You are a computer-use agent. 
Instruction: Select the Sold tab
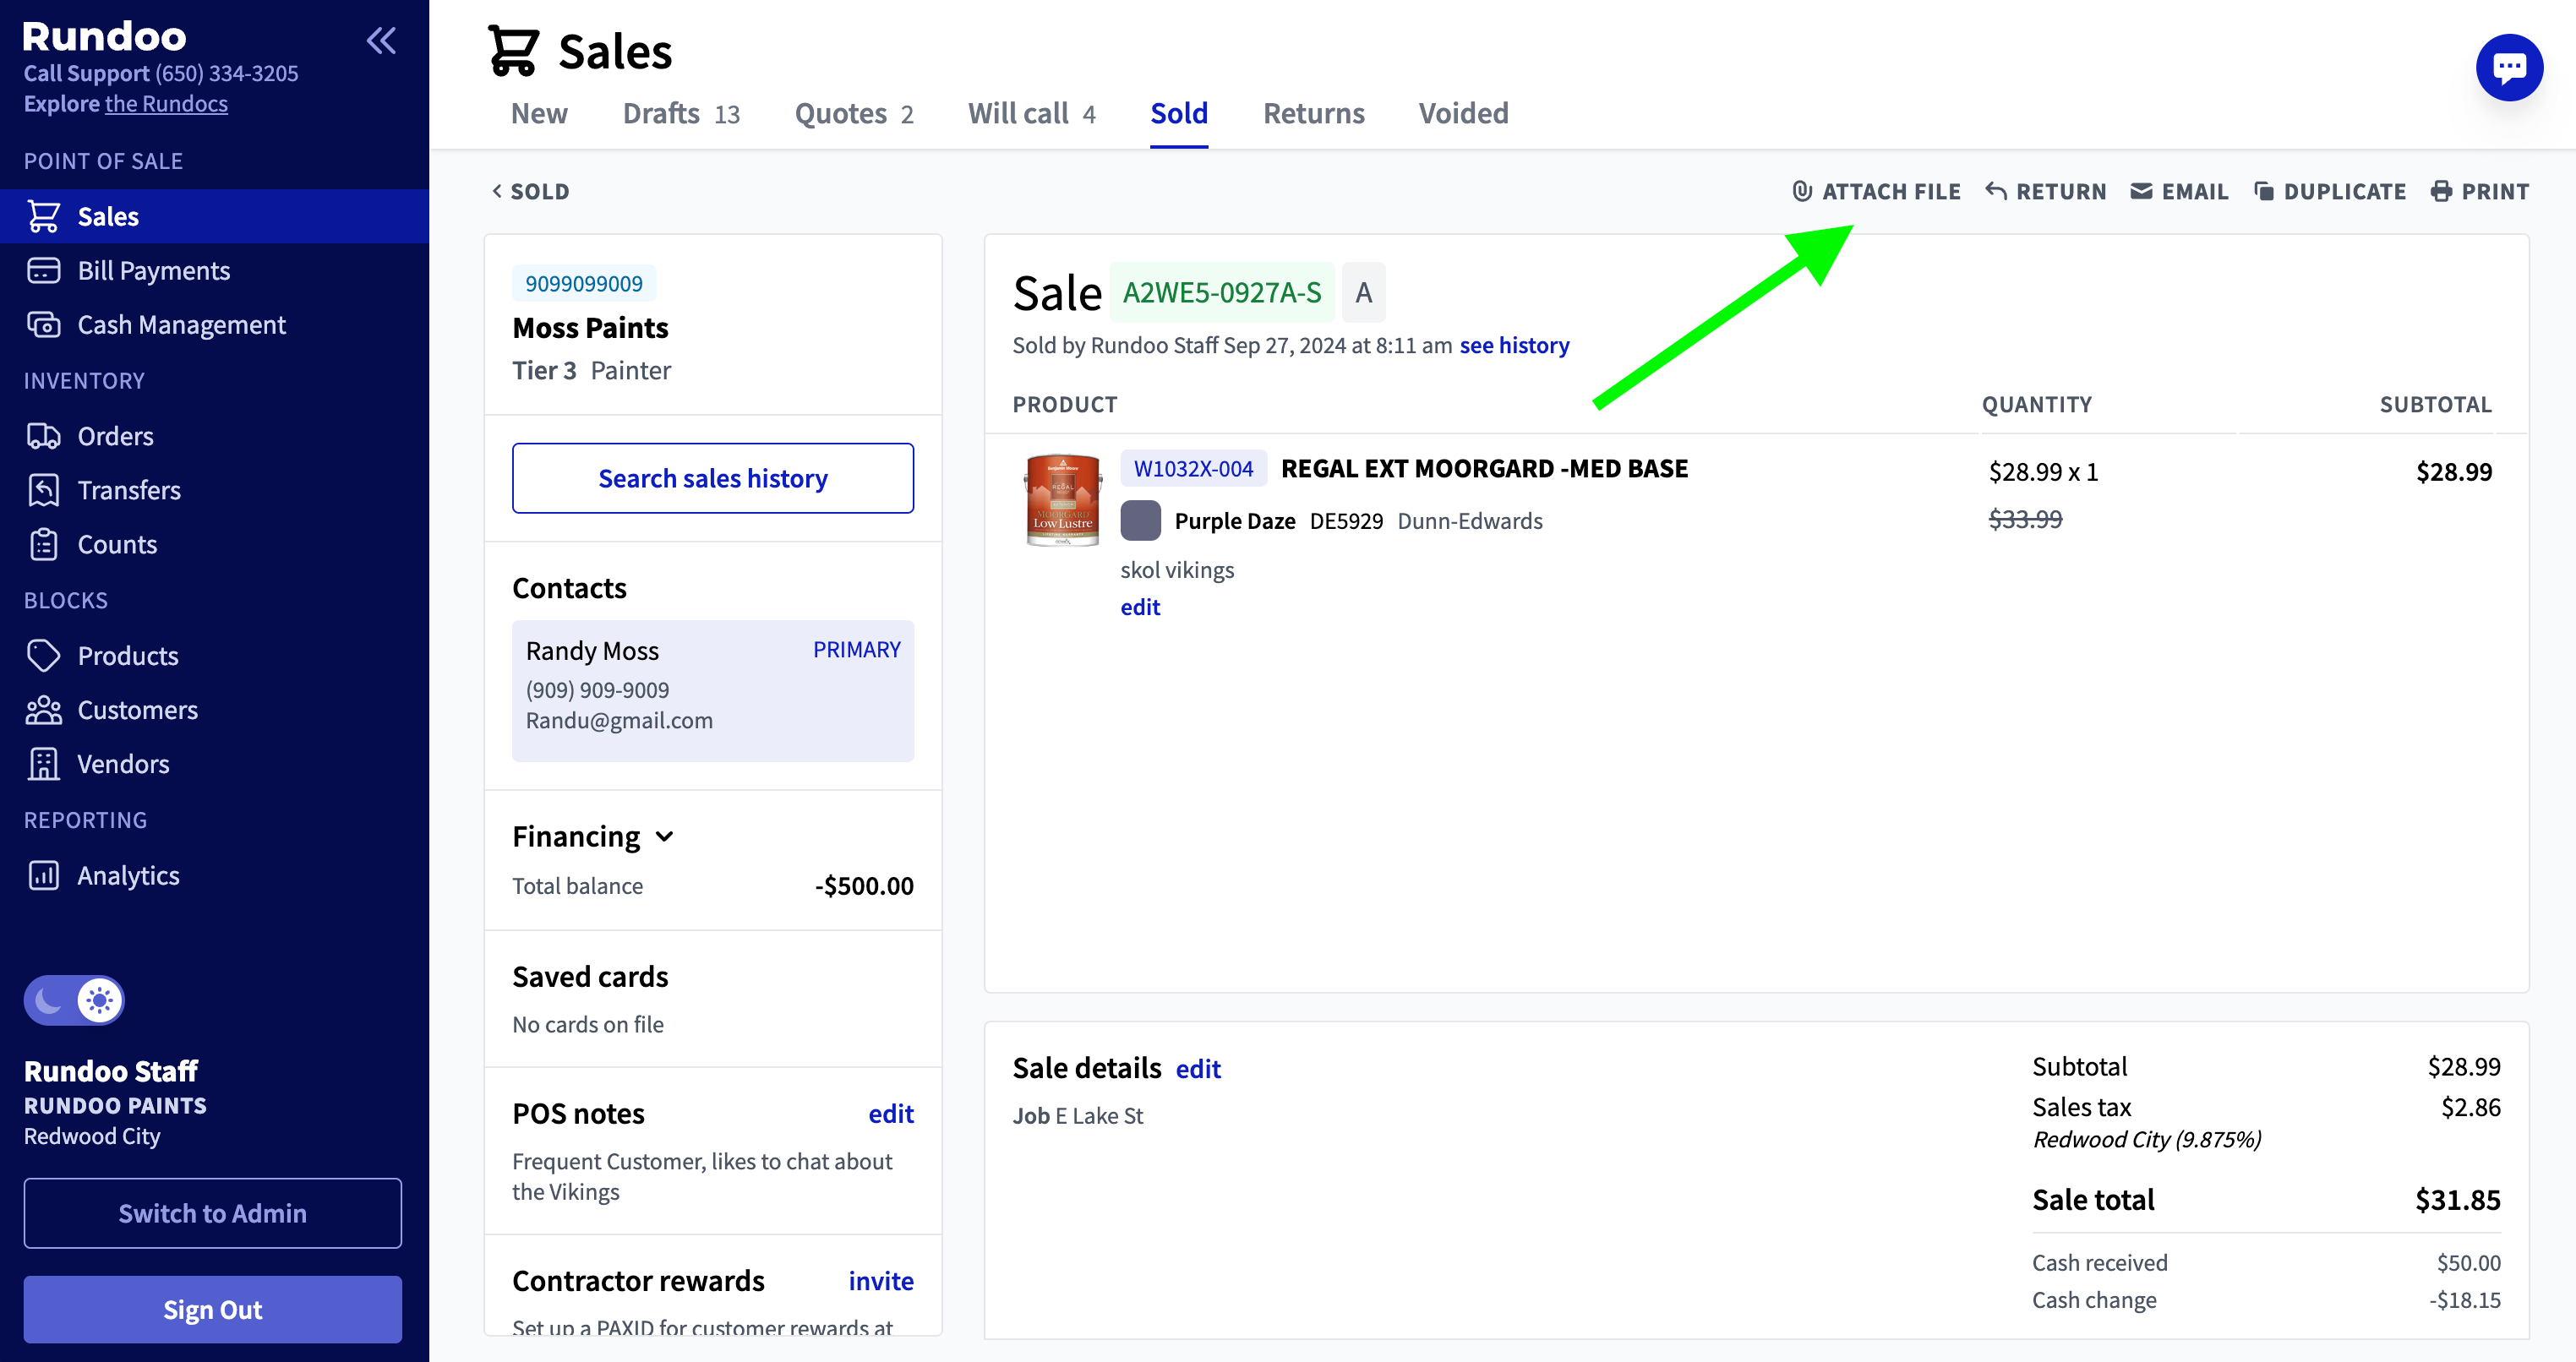pyautogui.click(x=1179, y=113)
